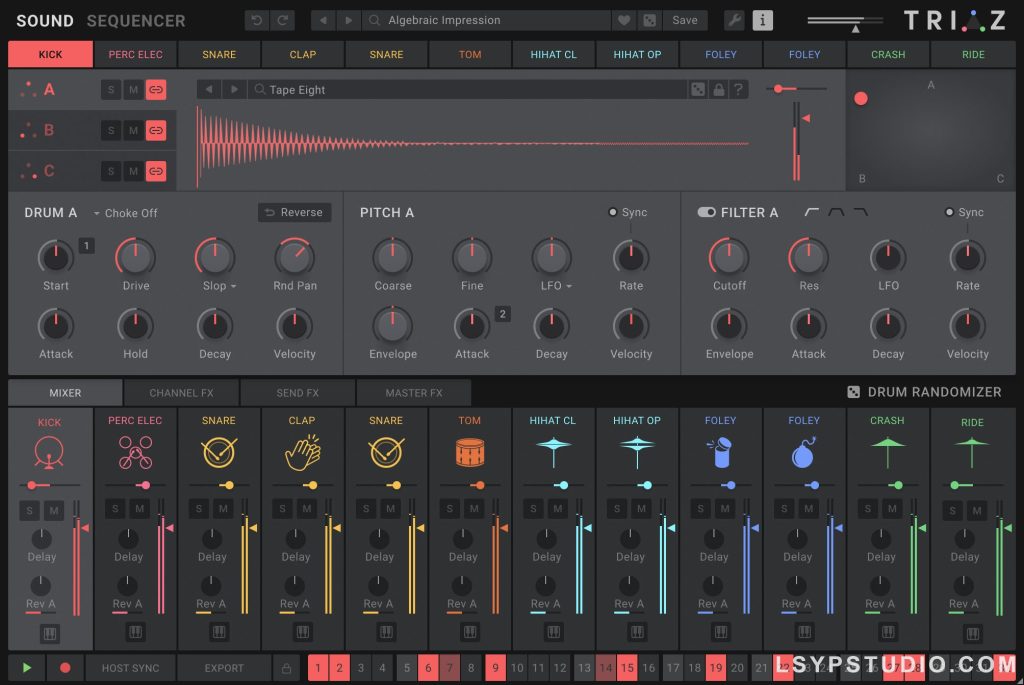Enable Sync on the PITCH A section
The image size is (1024, 685).
coord(611,211)
